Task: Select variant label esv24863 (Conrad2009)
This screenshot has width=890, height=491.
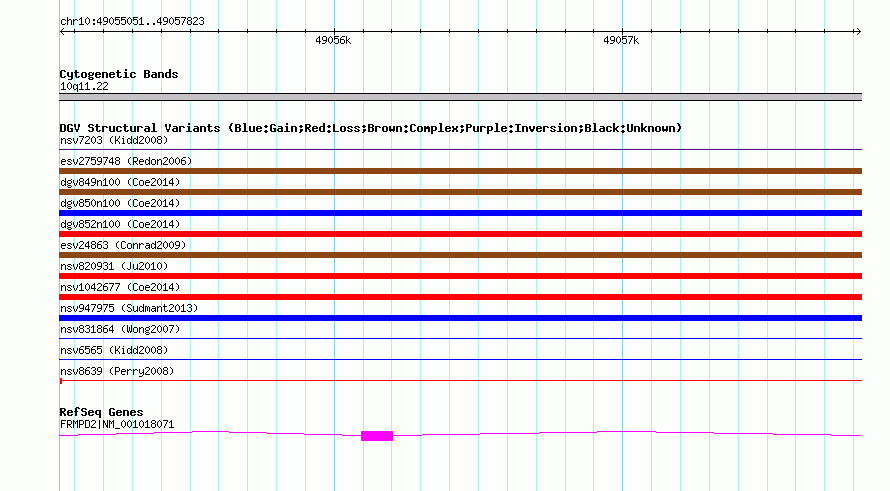Action: click(123, 245)
